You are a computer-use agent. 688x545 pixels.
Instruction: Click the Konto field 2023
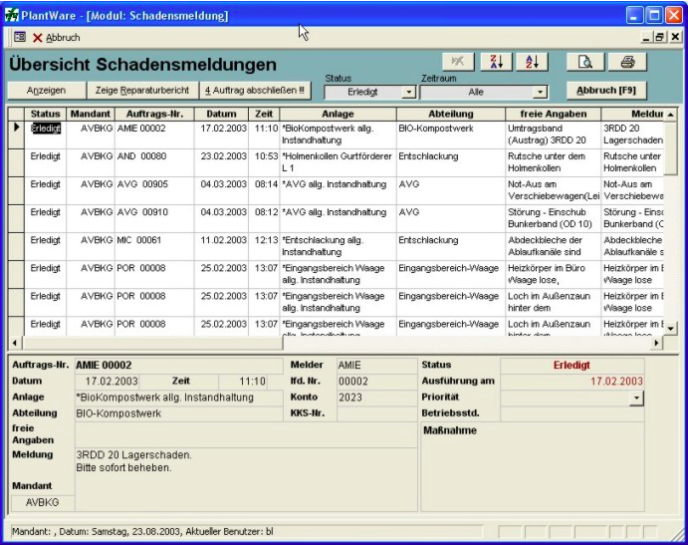pyautogui.click(x=377, y=398)
